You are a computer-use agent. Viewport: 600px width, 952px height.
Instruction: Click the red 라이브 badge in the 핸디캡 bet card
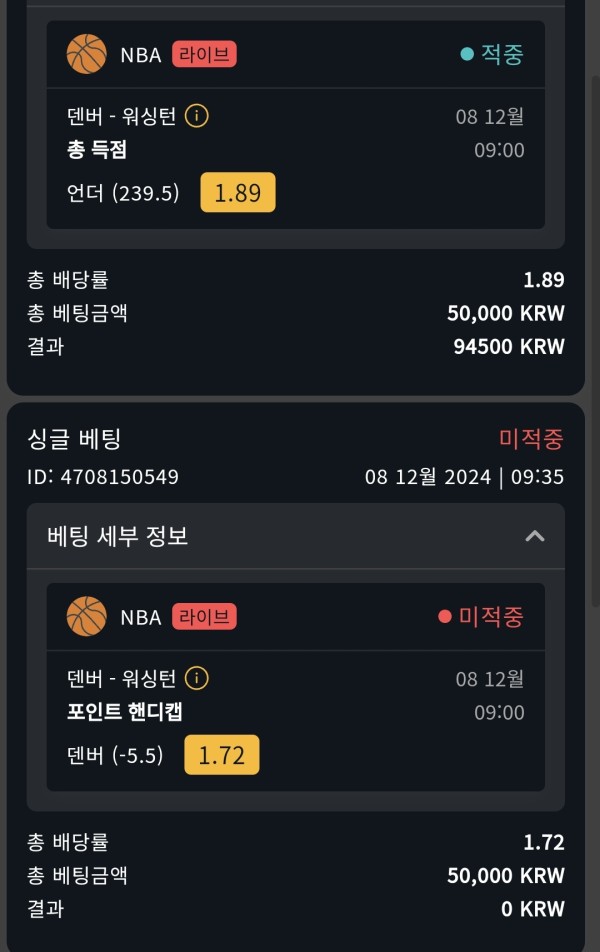(204, 617)
